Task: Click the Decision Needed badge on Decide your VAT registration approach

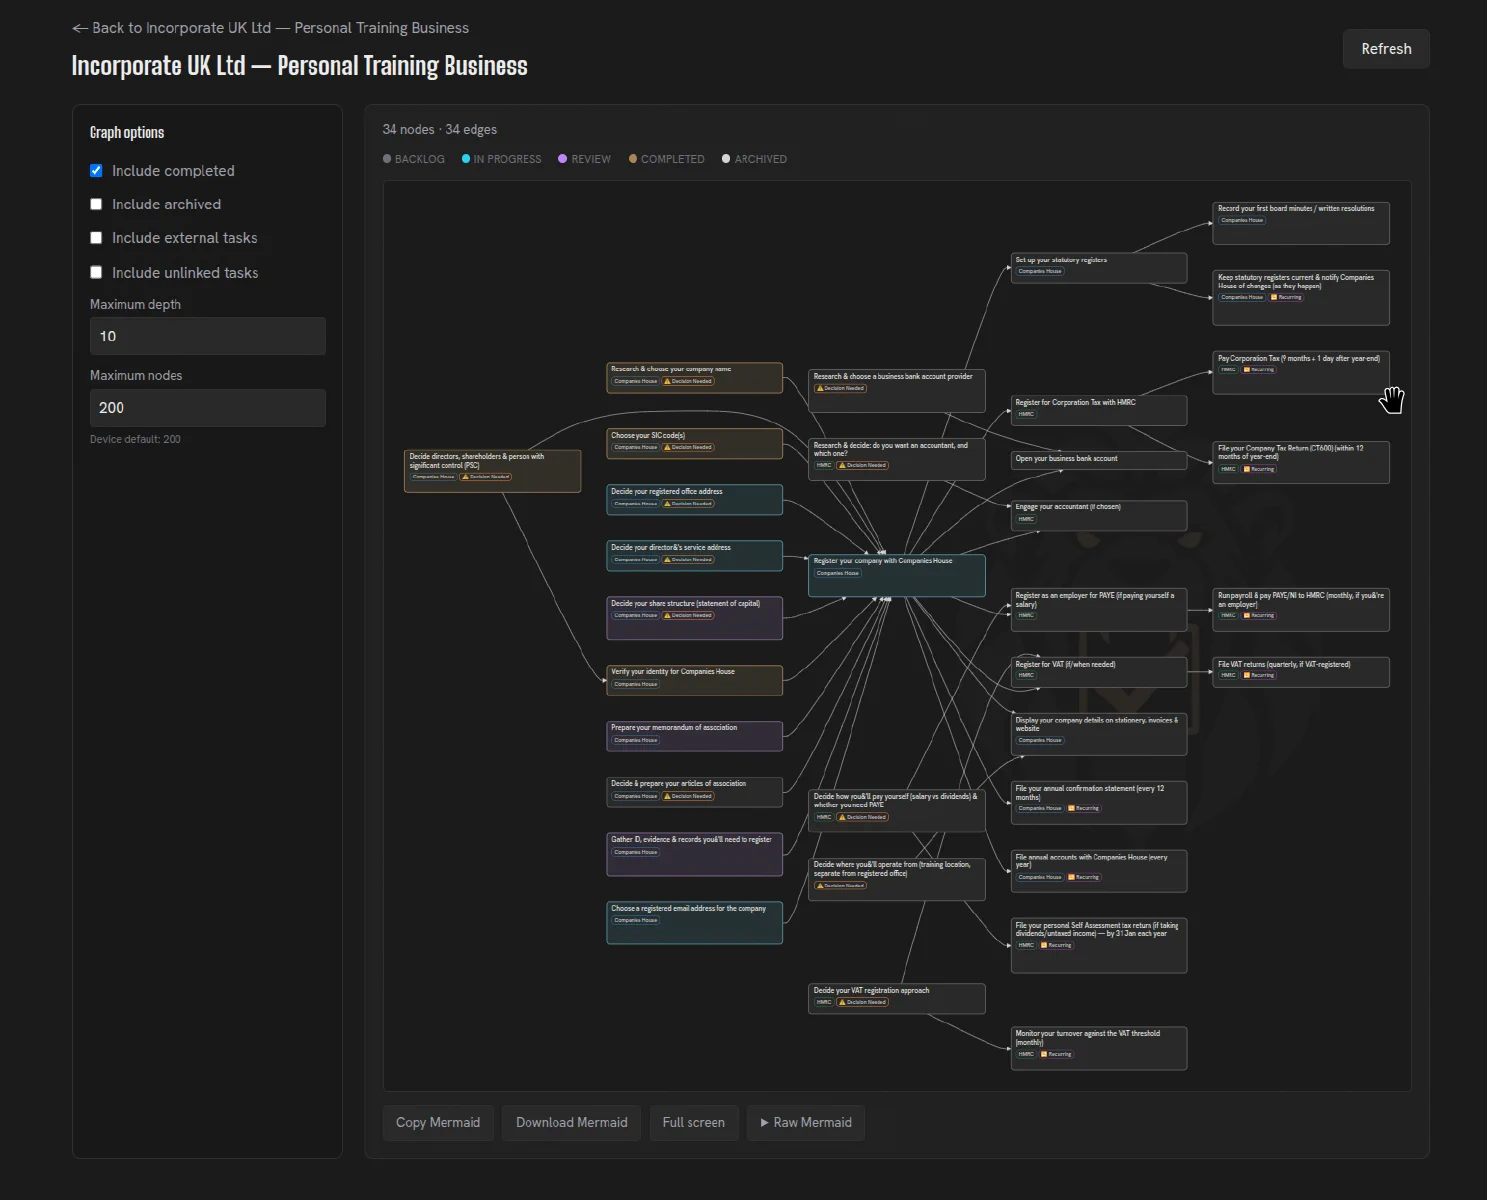Action: 862,1002
